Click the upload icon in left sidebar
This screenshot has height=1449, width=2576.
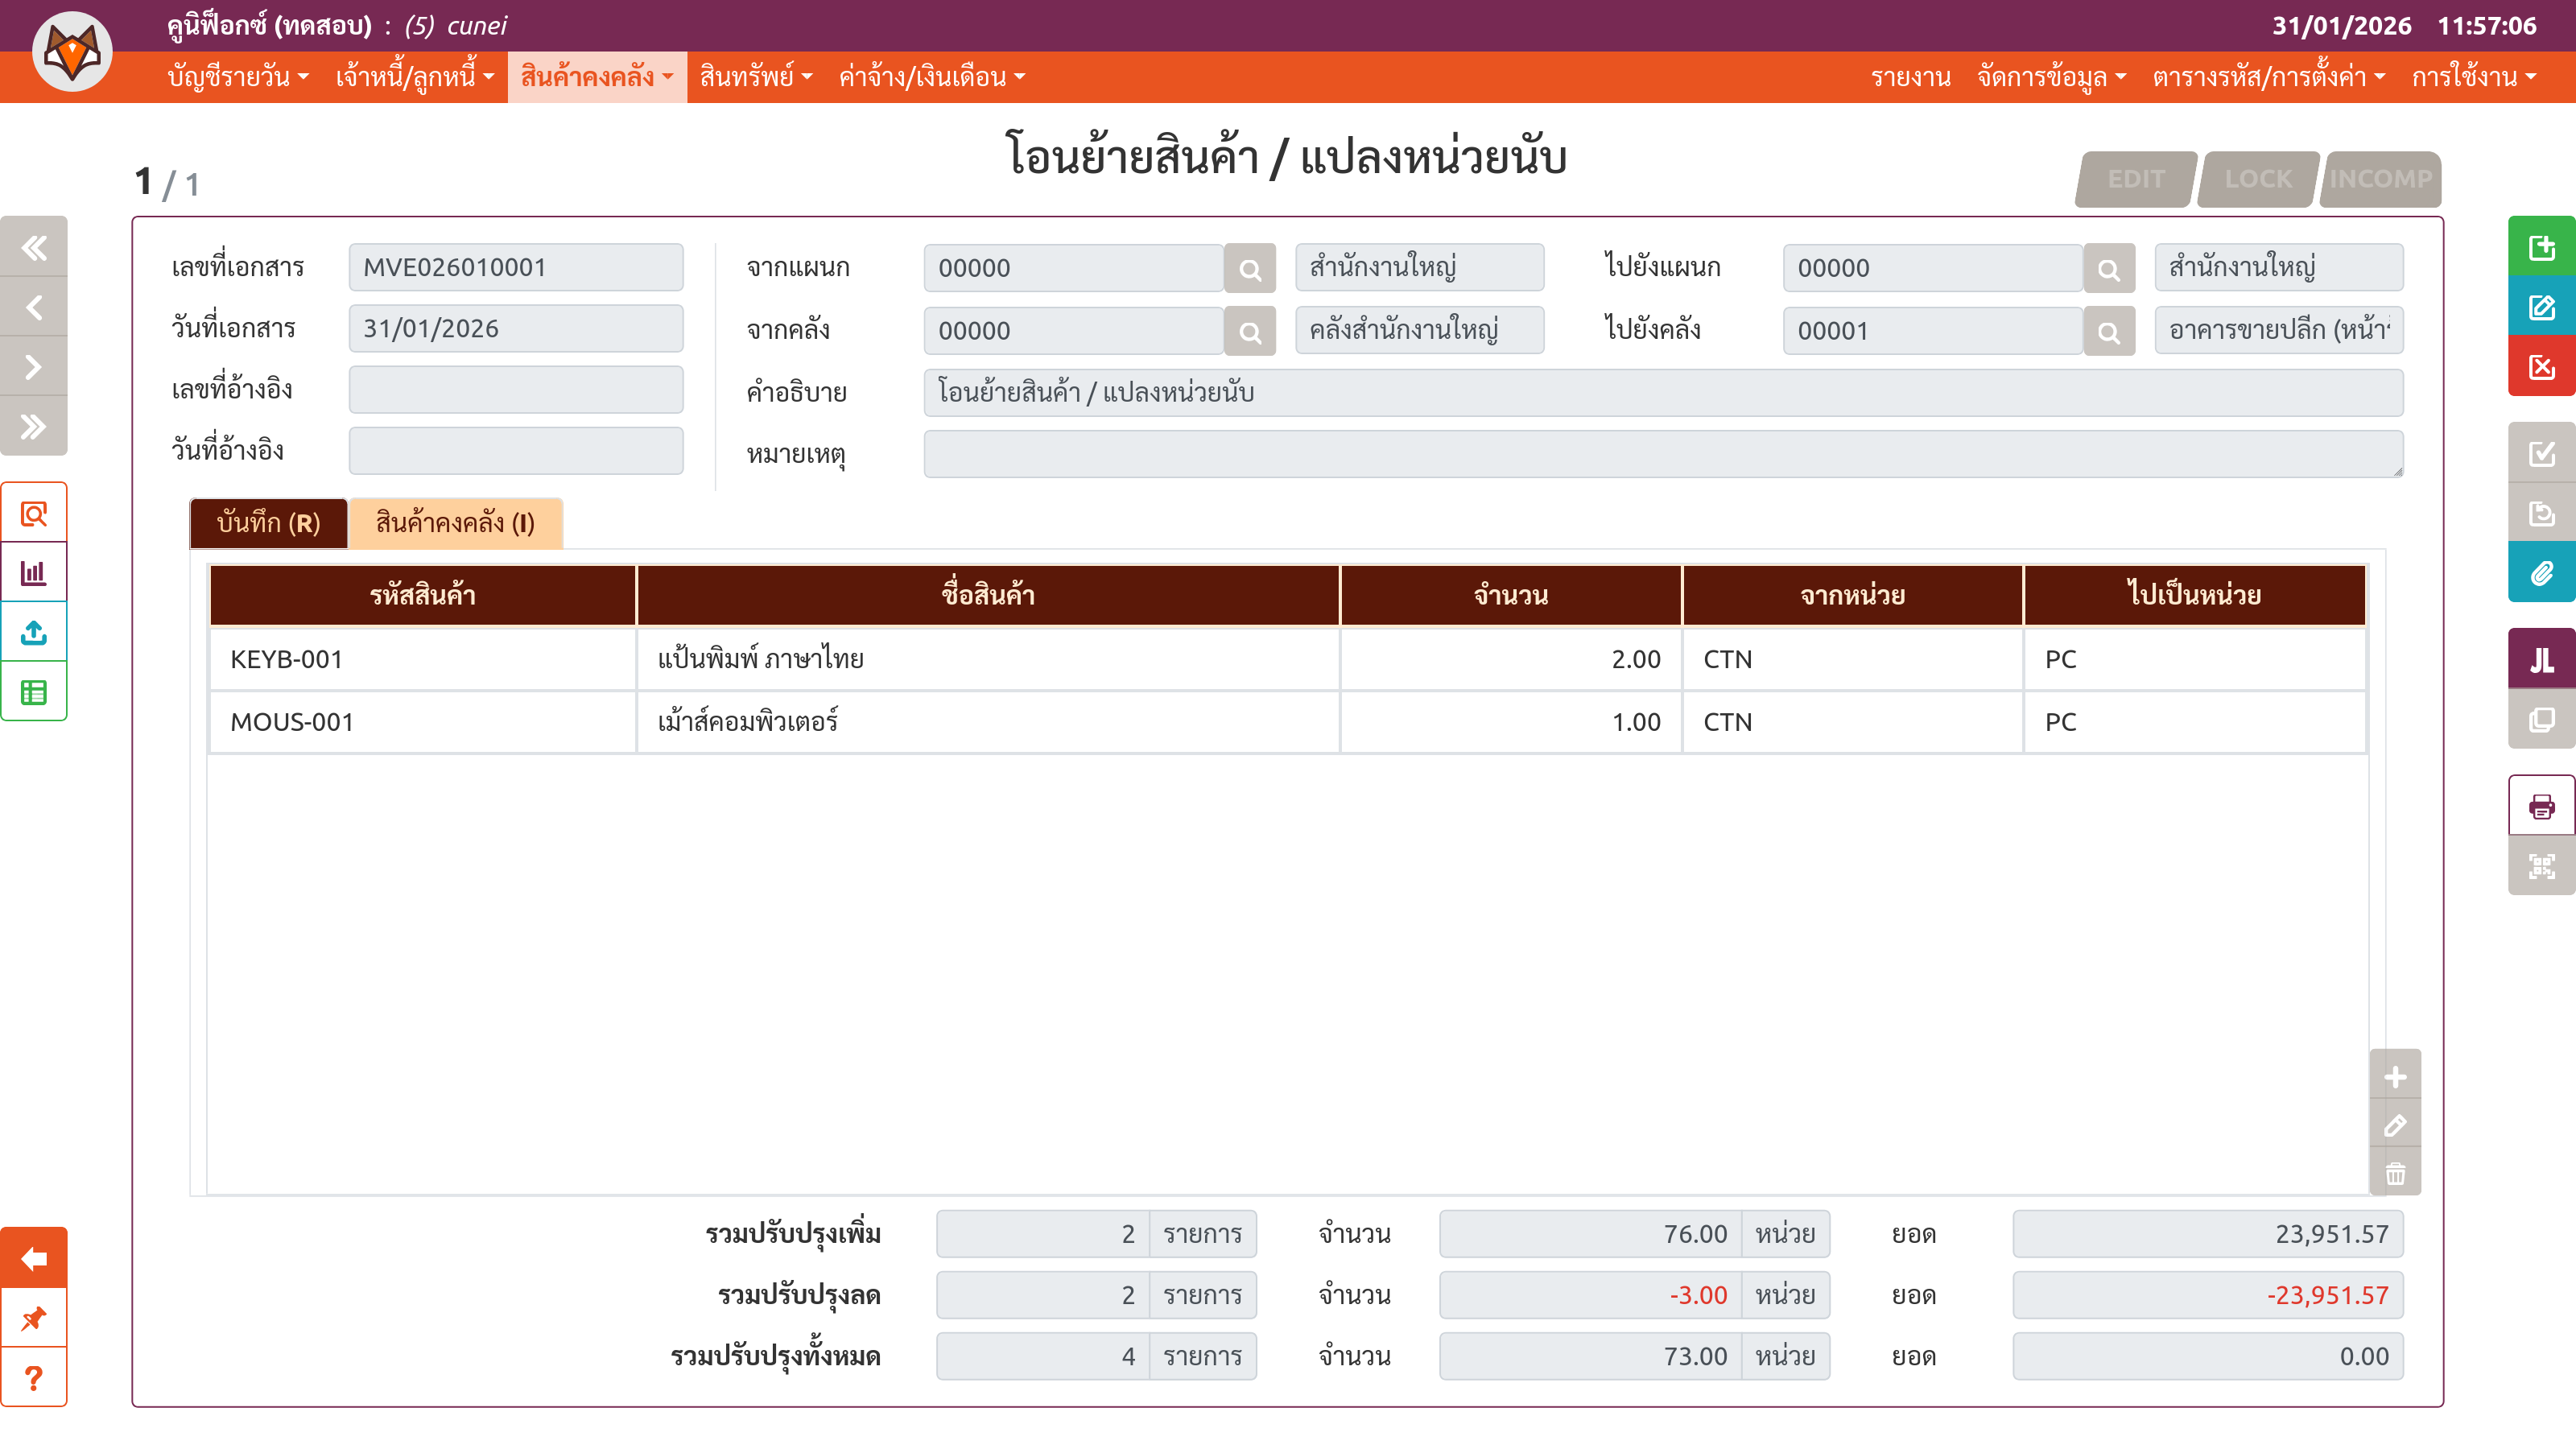[34, 632]
